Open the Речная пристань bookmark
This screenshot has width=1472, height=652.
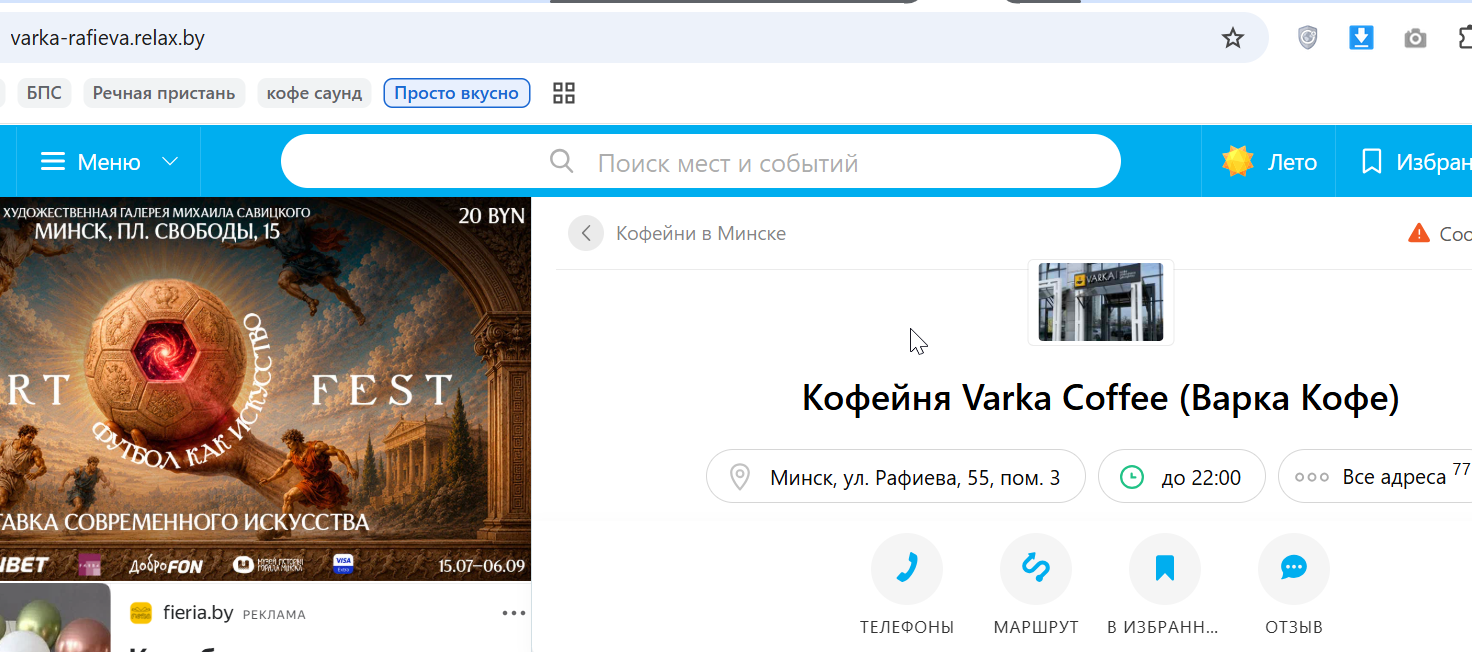pyautogui.click(x=164, y=93)
